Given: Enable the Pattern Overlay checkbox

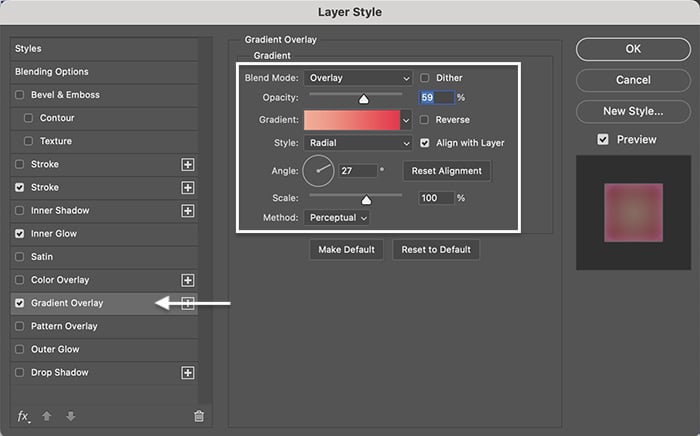Looking at the screenshot, I should [x=20, y=326].
